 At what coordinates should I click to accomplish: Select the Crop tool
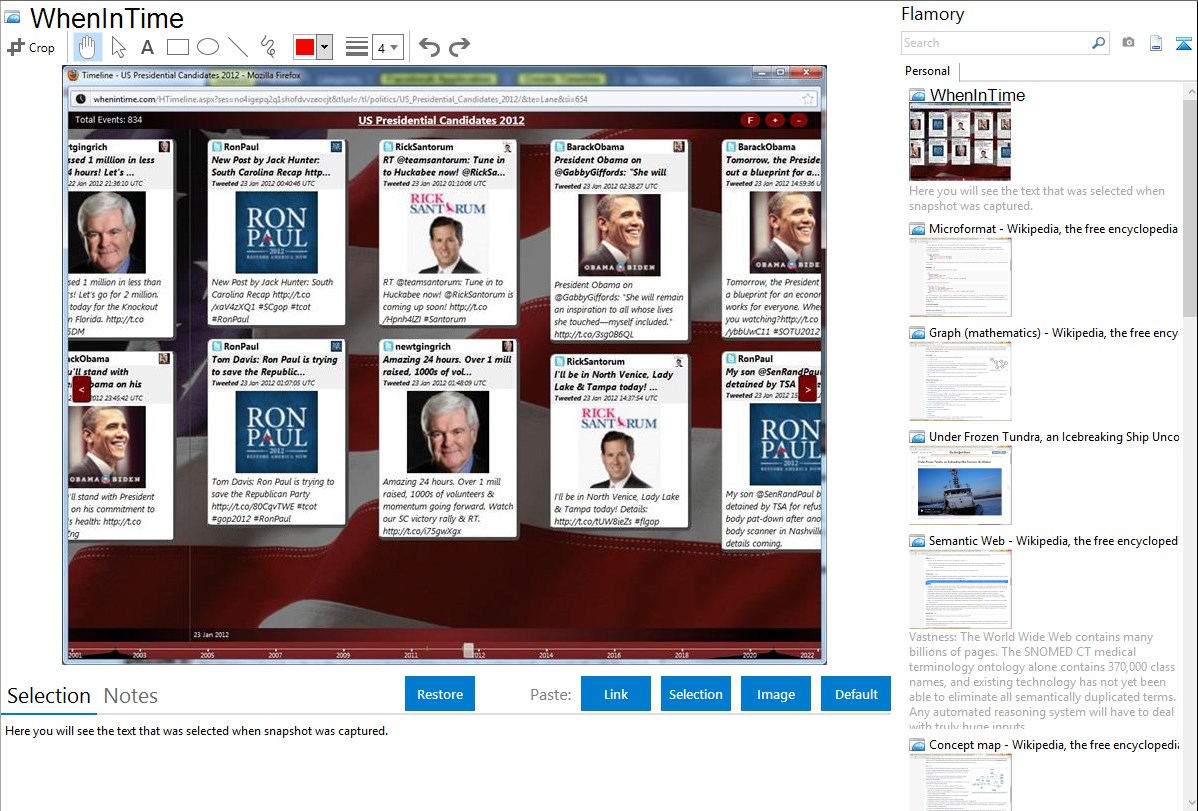[x=31, y=47]
